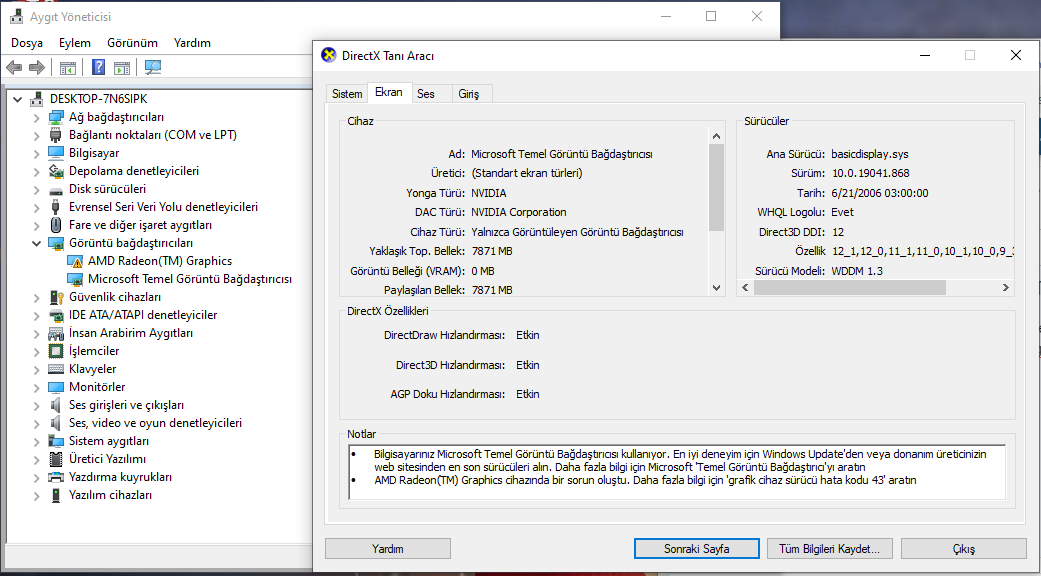Click the Cihaz list scroll down arrow
Image resolution: width=1041 pixels, height=576 pixels.
(x=716, y=287)
